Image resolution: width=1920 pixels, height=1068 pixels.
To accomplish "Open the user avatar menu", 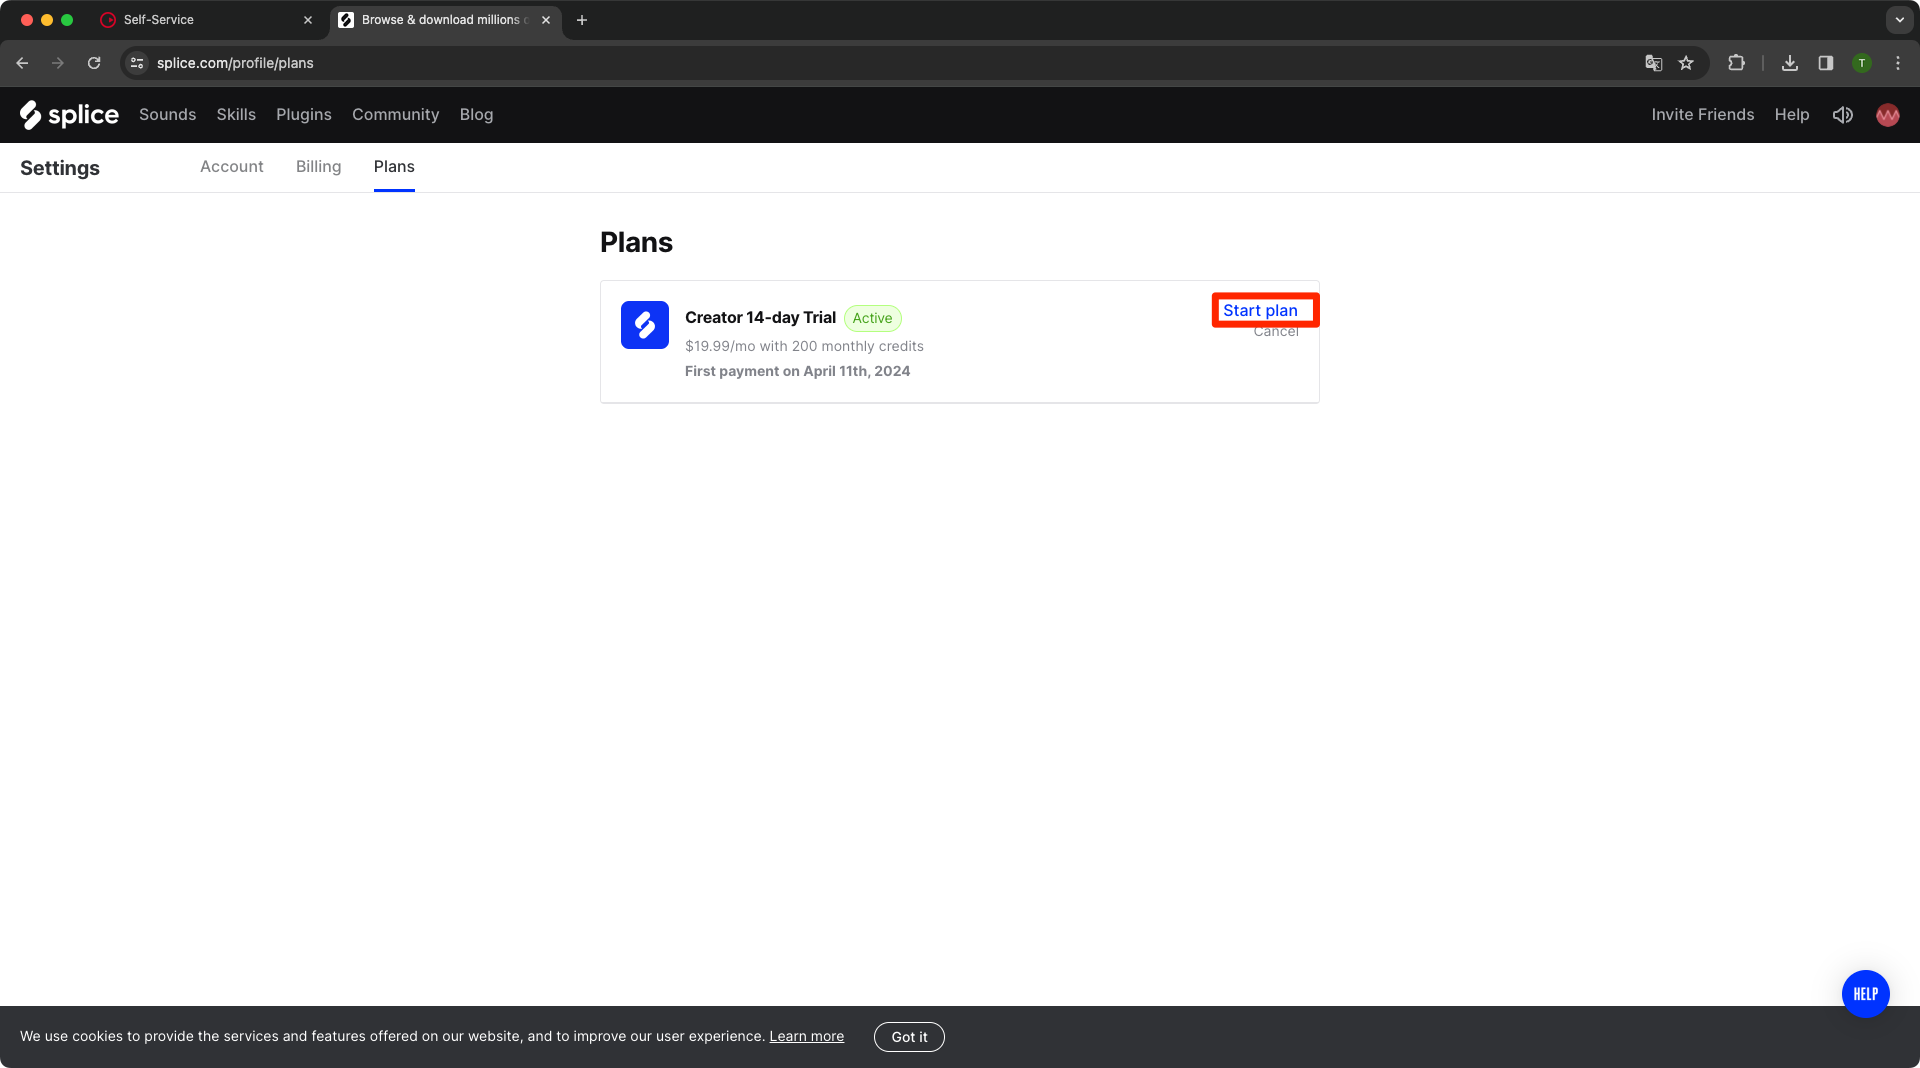I will point(1887,115).
